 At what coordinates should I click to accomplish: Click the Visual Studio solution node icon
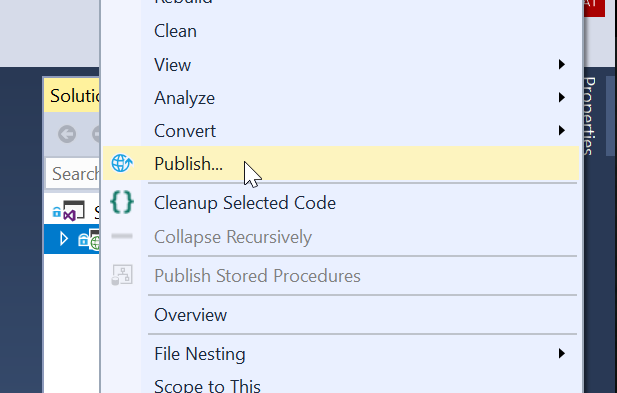74,211
